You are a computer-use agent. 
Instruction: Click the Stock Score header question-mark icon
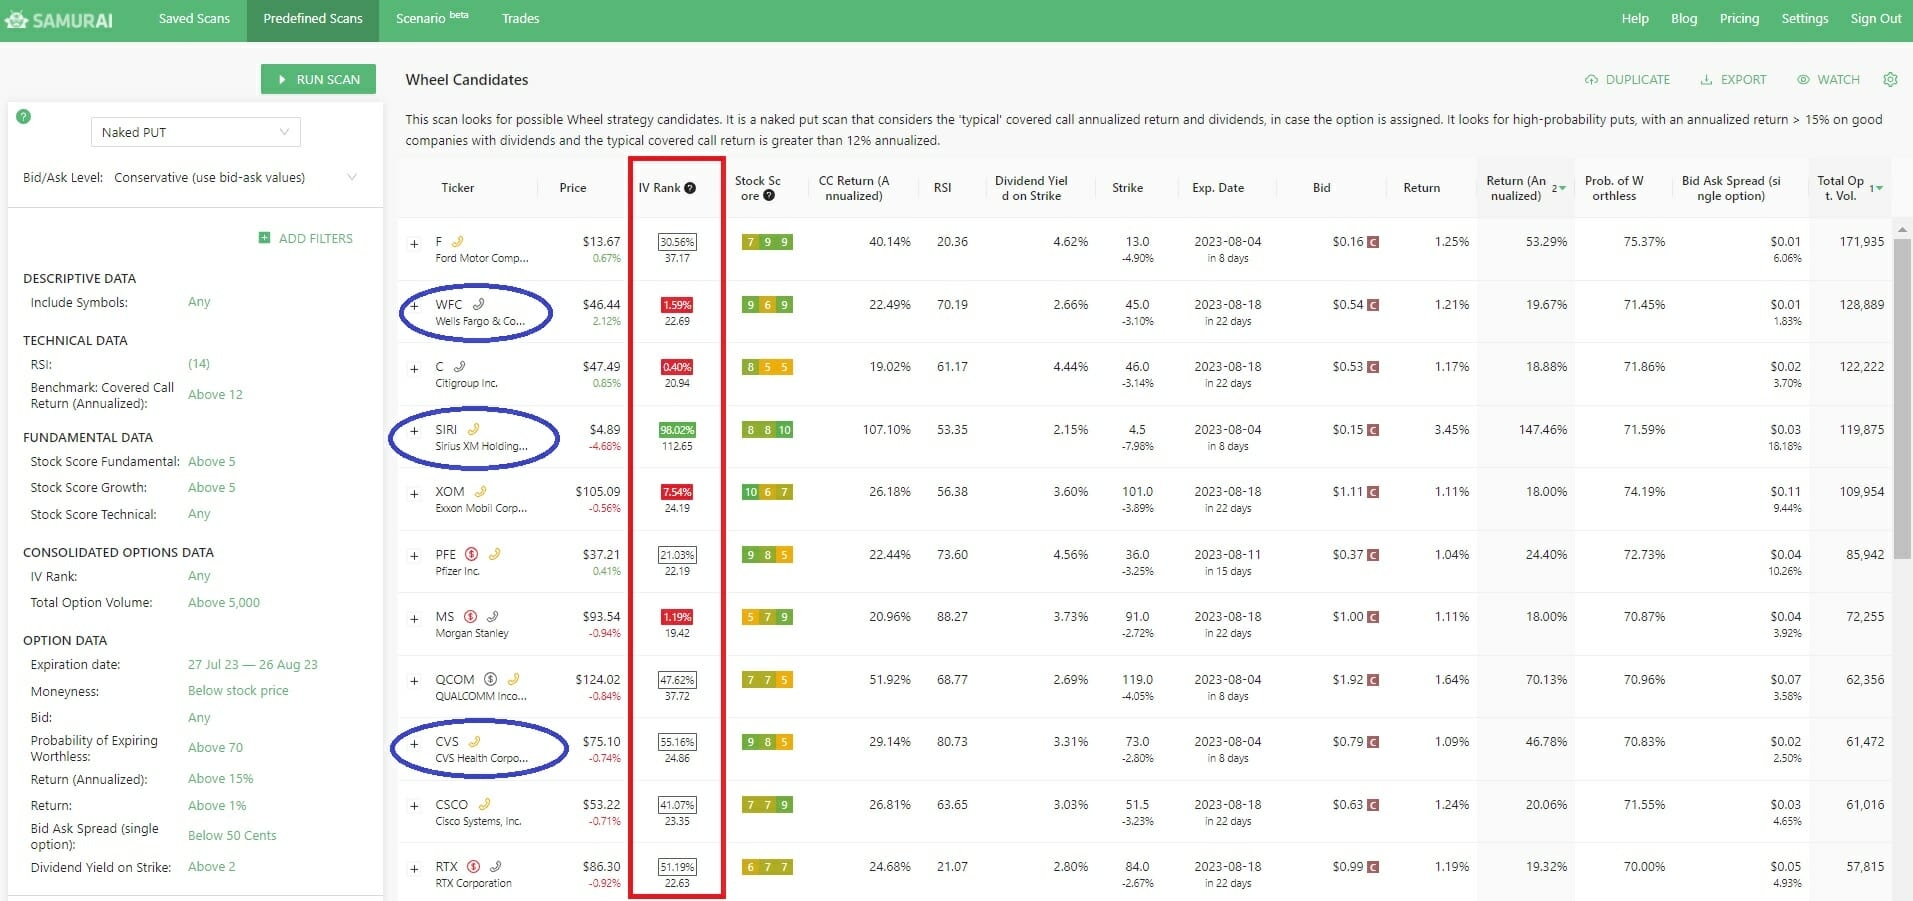(767, 195)
